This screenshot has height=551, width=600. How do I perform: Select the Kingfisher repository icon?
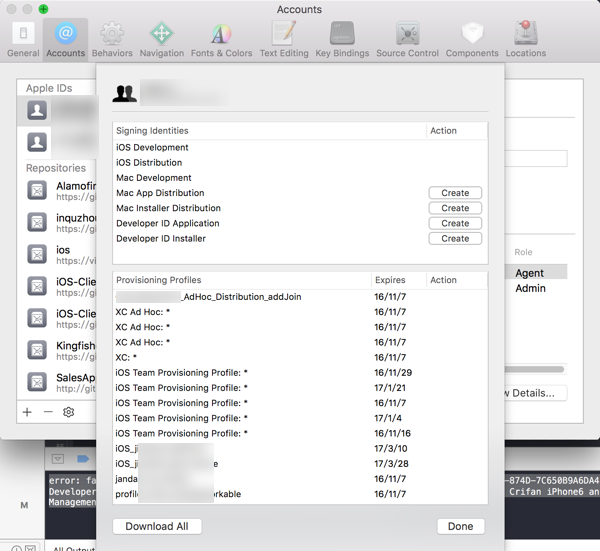37,350
